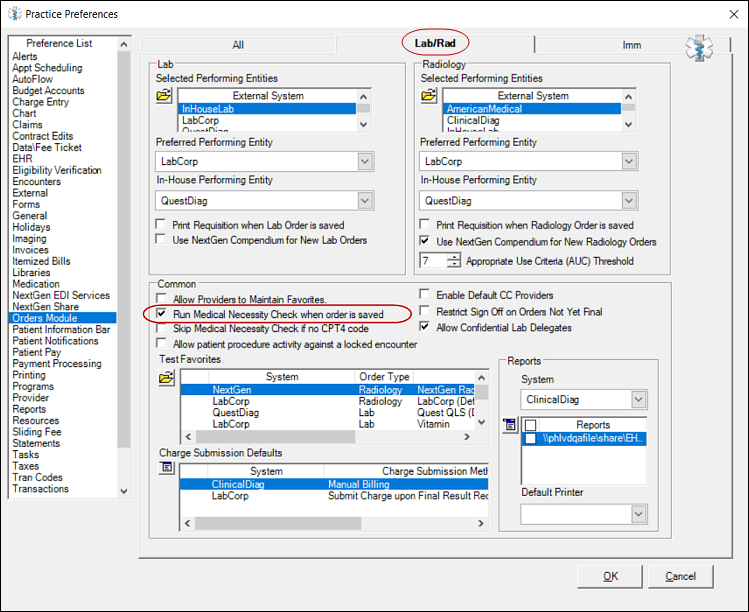Select LabCorp in Lab External System list
The height and width of the screenshot is (612, 749).
point(267,120)
